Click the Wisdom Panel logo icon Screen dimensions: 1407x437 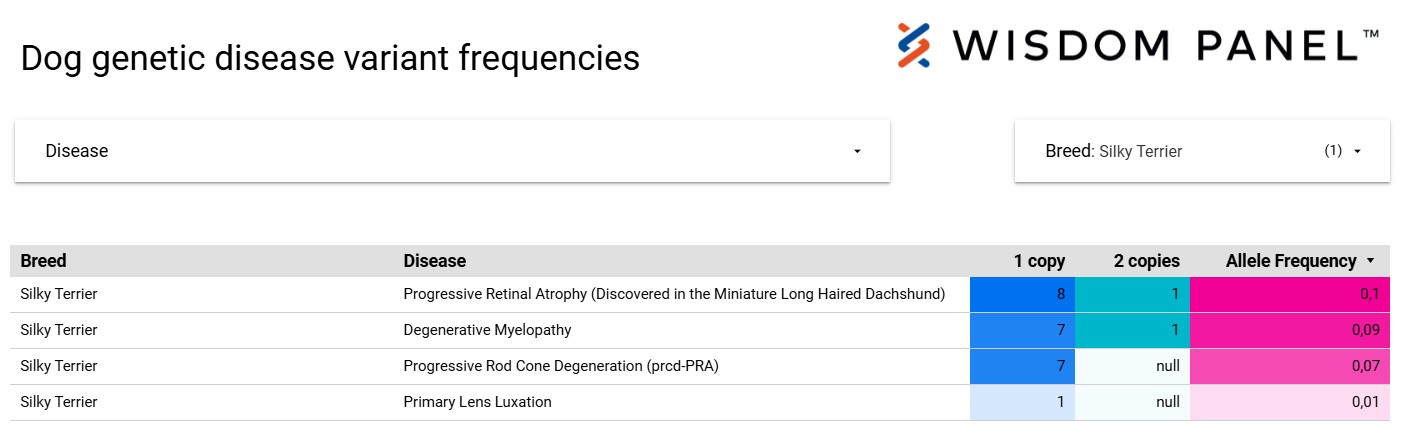coord(914,45)
